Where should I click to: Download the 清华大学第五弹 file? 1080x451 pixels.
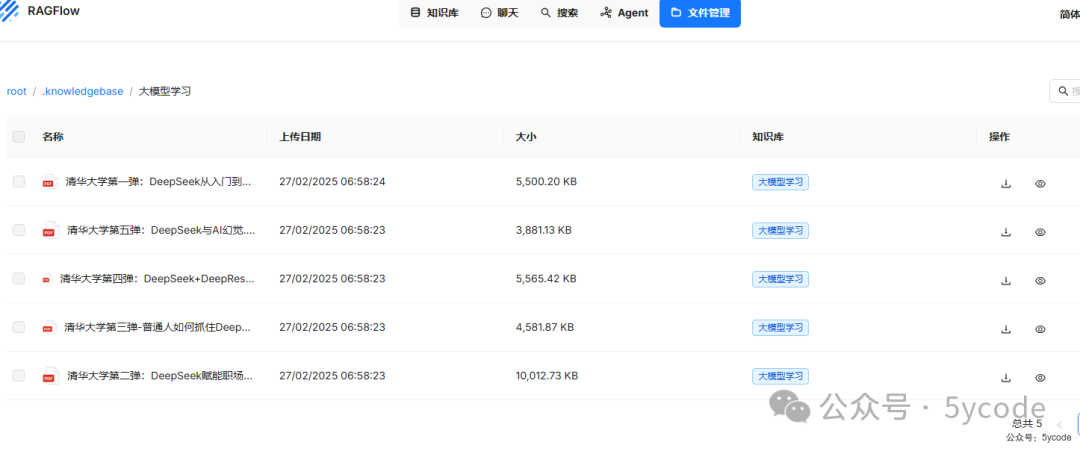pos(1006,232)
